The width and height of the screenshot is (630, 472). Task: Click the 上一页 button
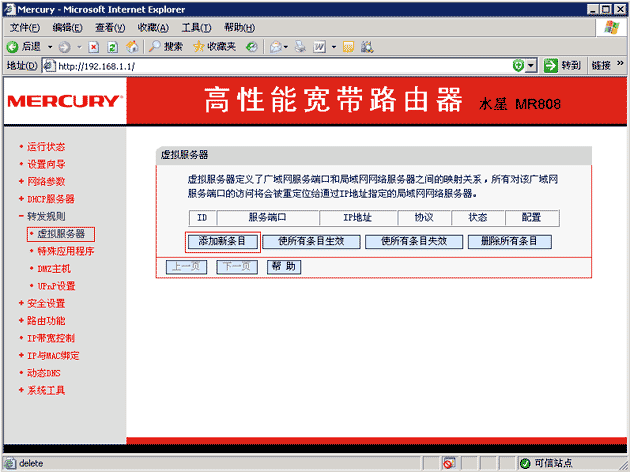click(x=186, y=267)
